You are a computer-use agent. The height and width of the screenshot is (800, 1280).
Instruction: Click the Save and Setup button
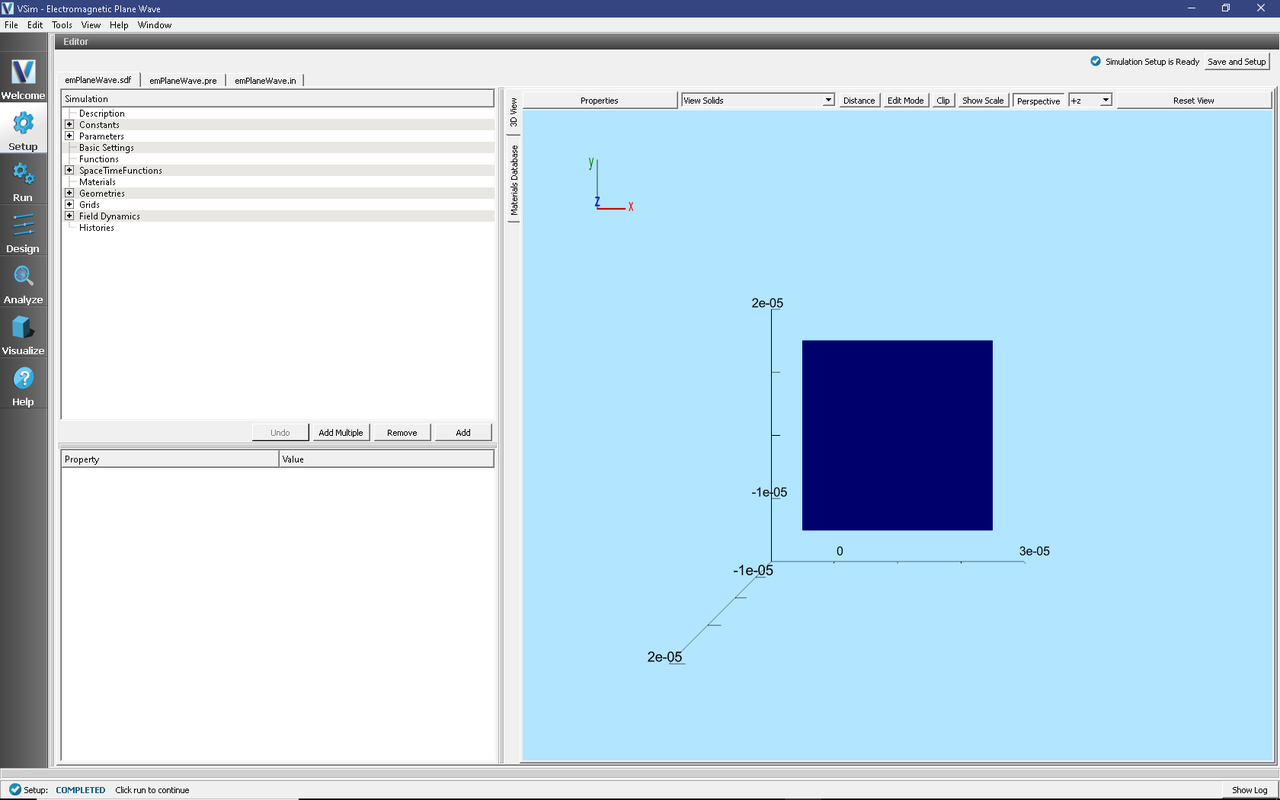pyautogui.click(x=1237, y=61)
